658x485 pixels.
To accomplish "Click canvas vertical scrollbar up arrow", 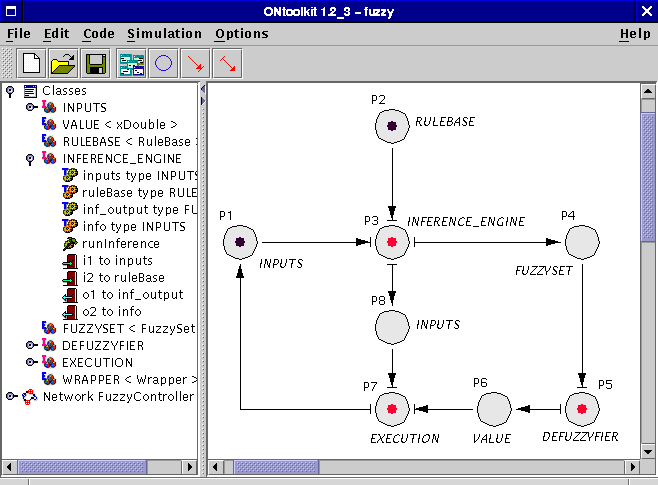I will pos(648,91).
